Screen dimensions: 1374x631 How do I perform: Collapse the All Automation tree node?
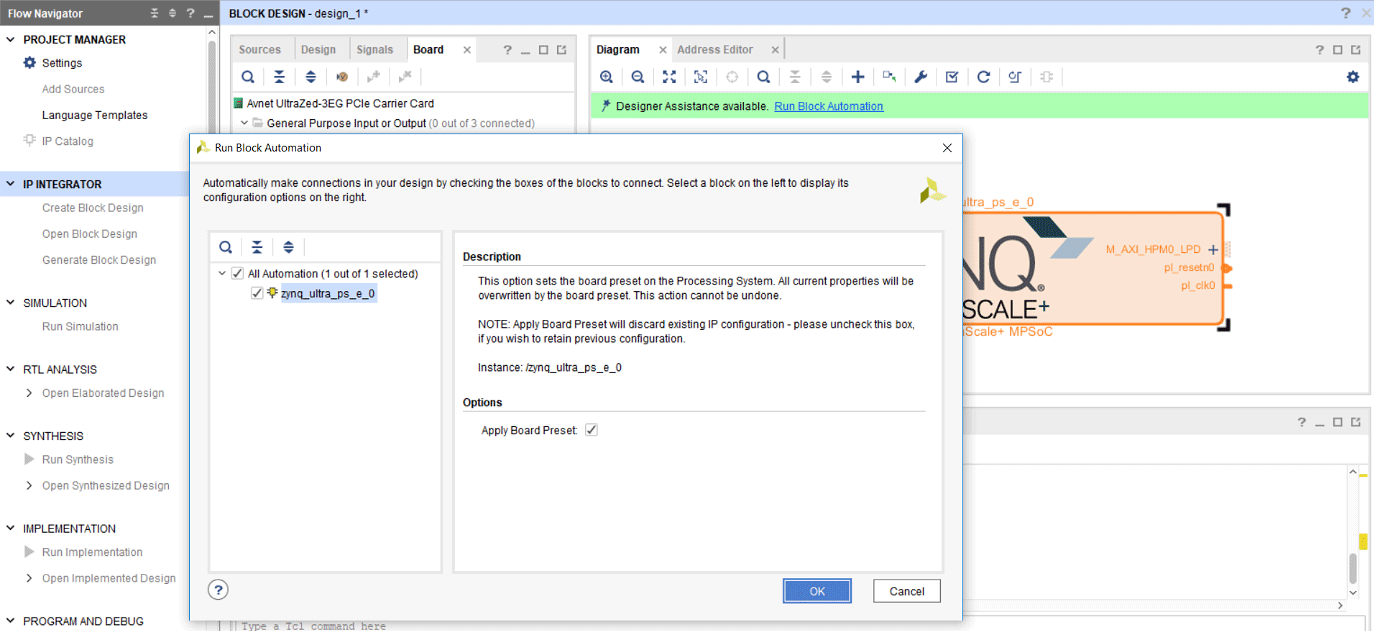pyautogui.click(x=222, y=274)
